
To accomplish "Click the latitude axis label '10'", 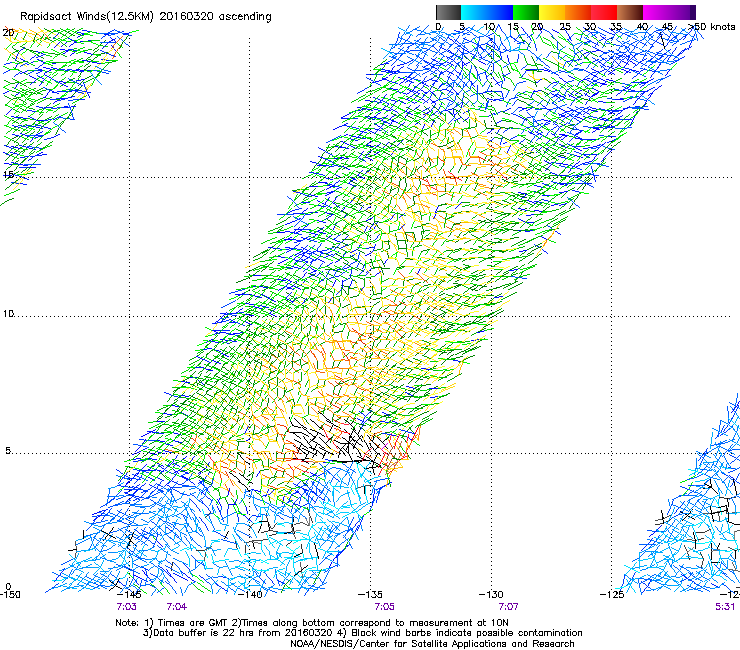I will [8, 314].
